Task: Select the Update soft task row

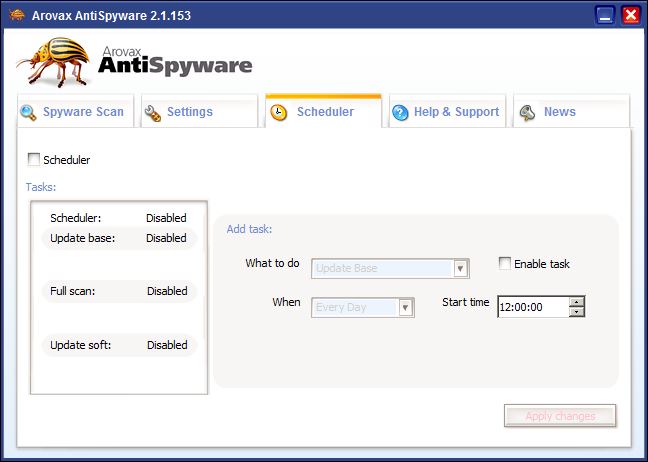Action: pyautogui.click(x=119, y=345)
